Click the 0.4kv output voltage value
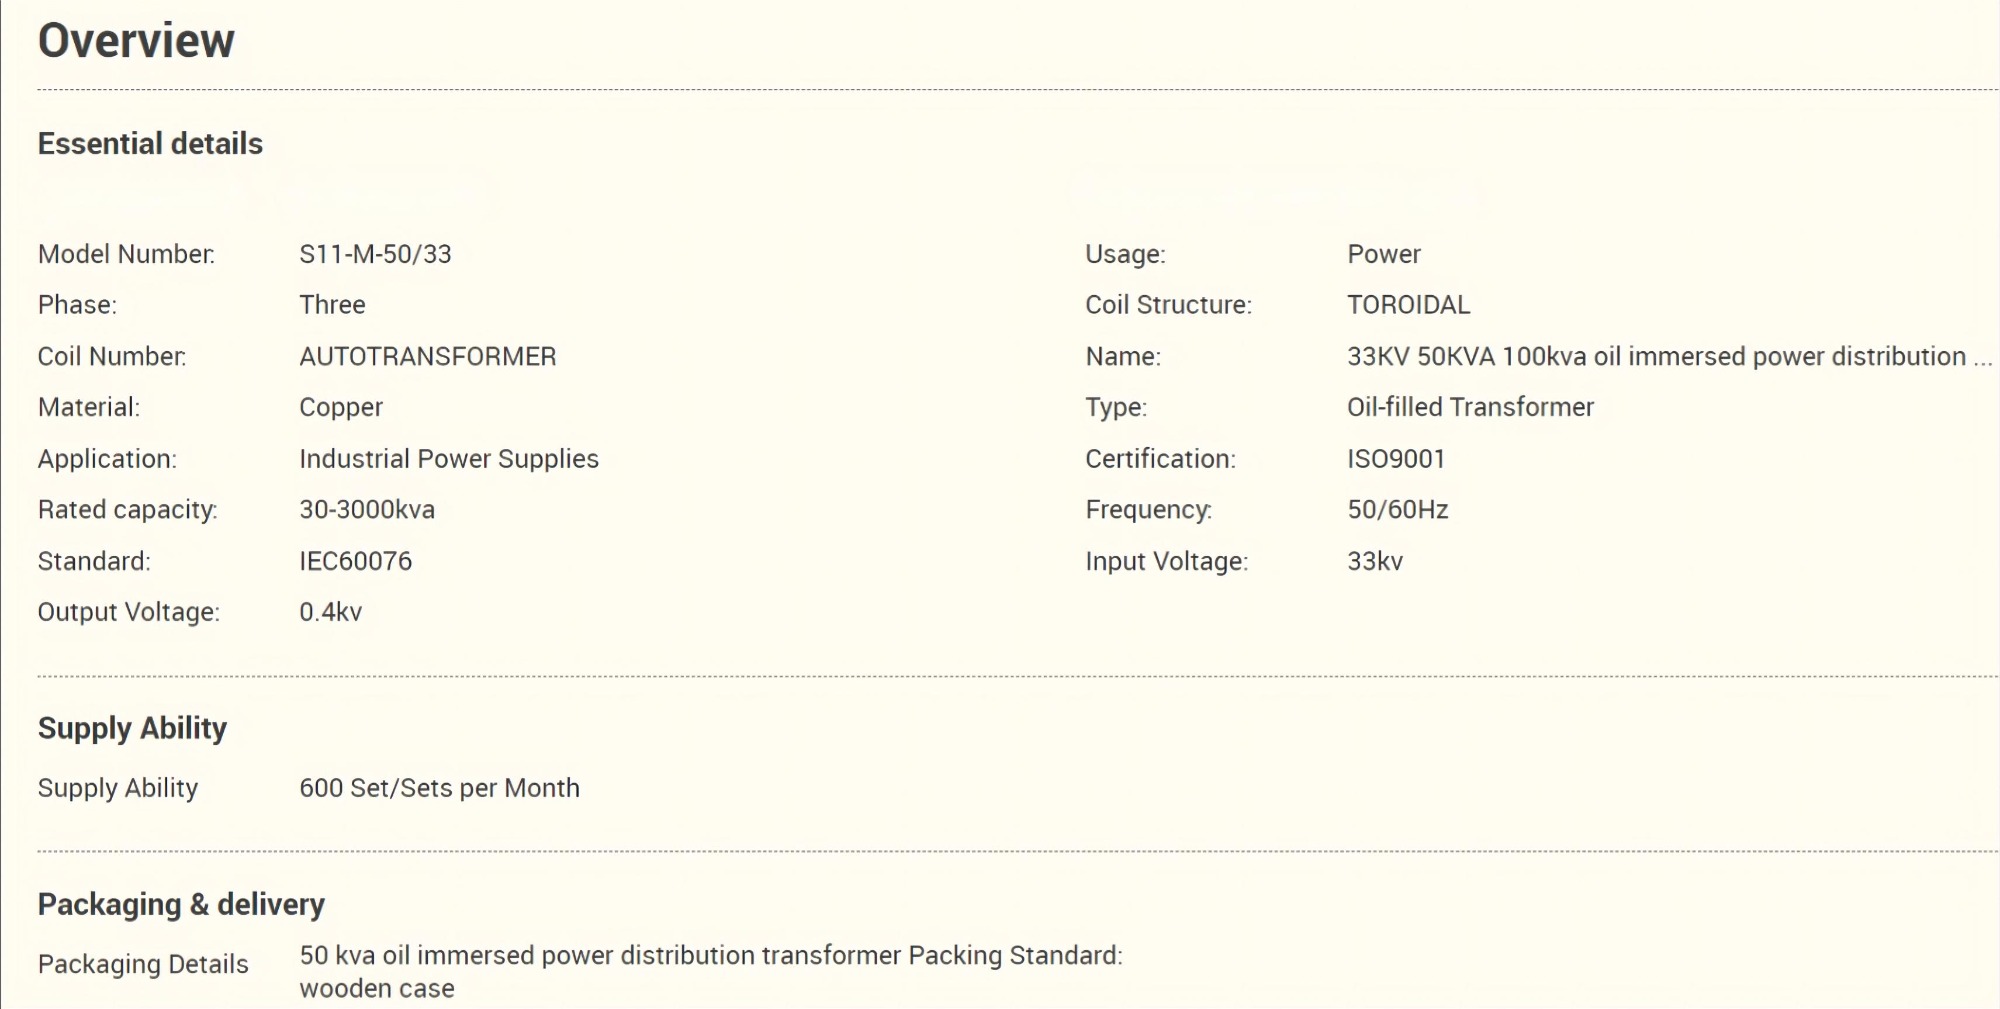Viewport: 2000px width, 1009px height. [330, 612]
